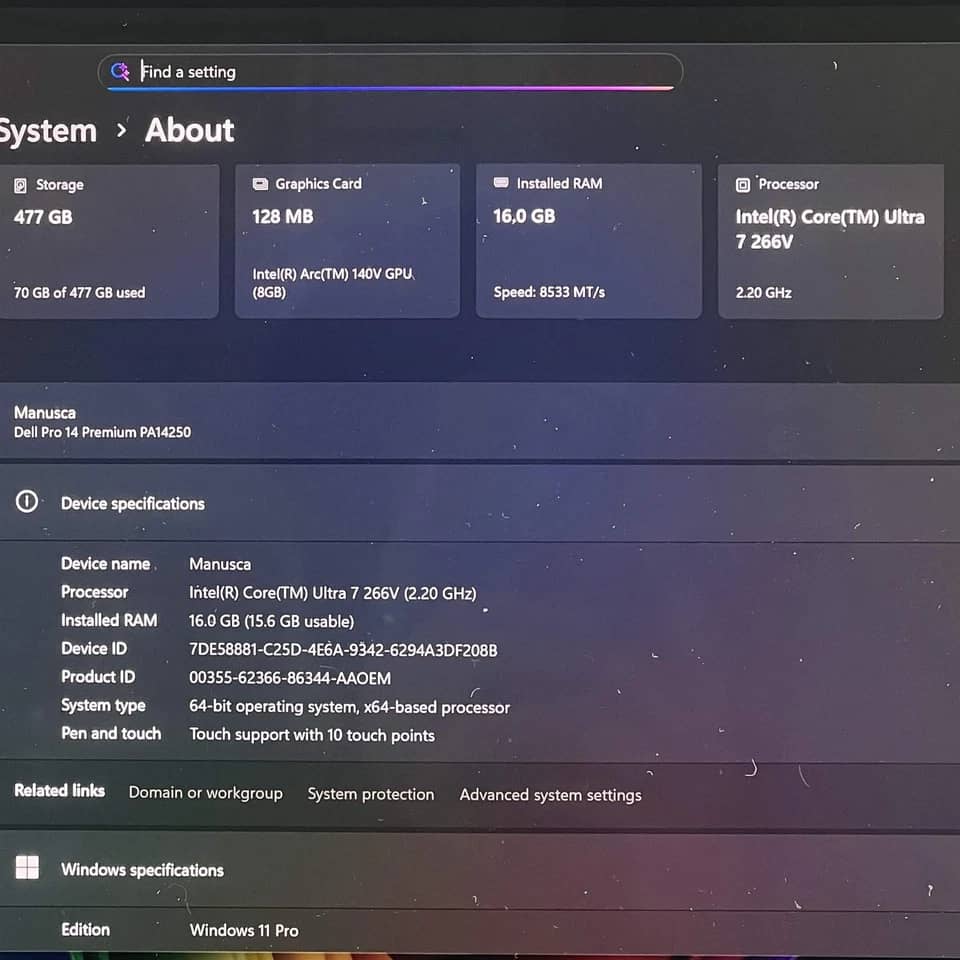Open the Installed RAM 16,0 GB card

[588, 241]
